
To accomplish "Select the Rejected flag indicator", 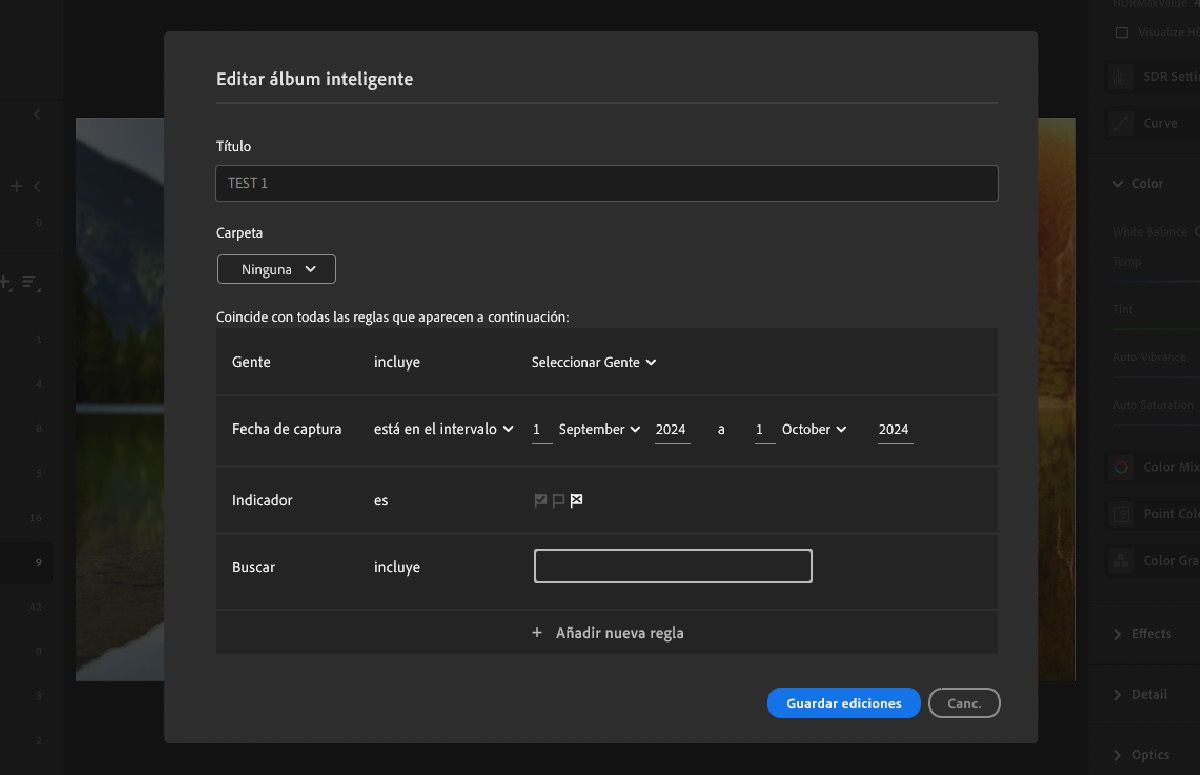I will pos(576,500).
